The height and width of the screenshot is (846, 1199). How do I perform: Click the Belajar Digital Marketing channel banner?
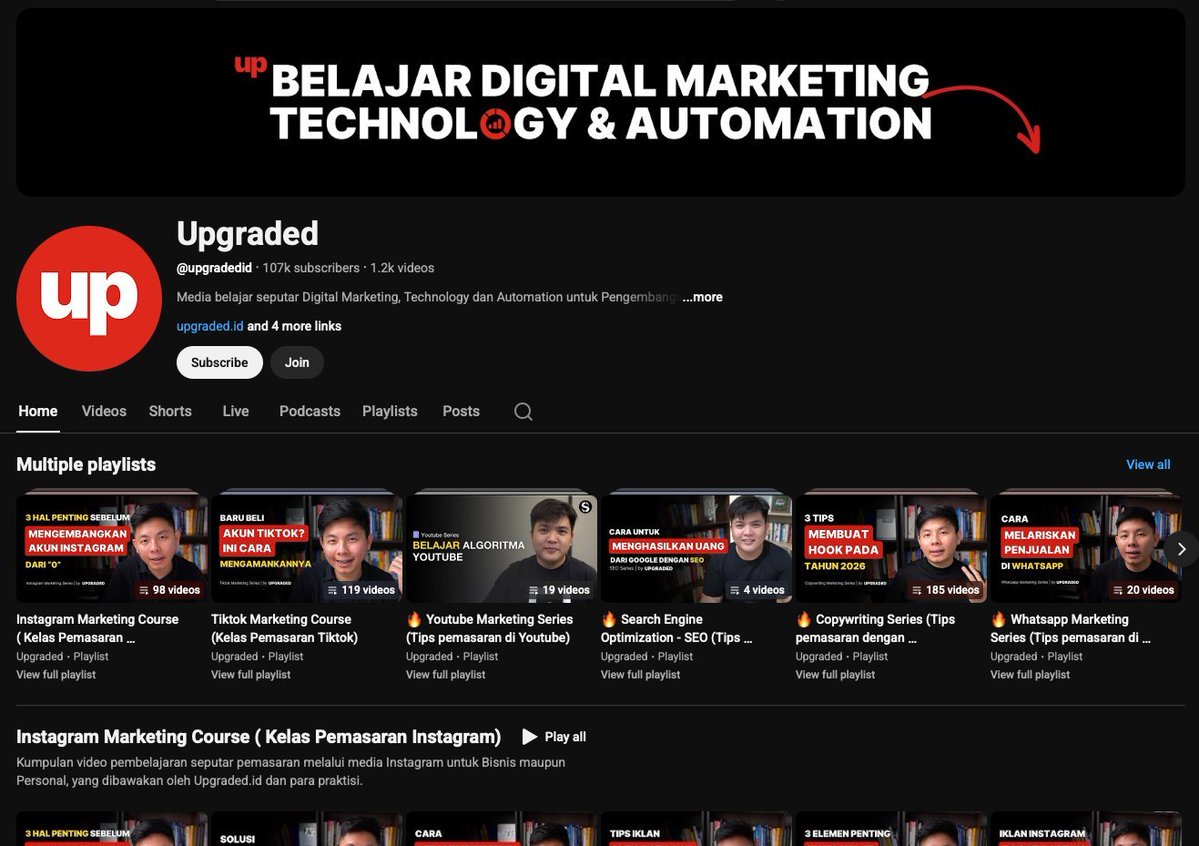pyautogui.click(x=600, y=102)
